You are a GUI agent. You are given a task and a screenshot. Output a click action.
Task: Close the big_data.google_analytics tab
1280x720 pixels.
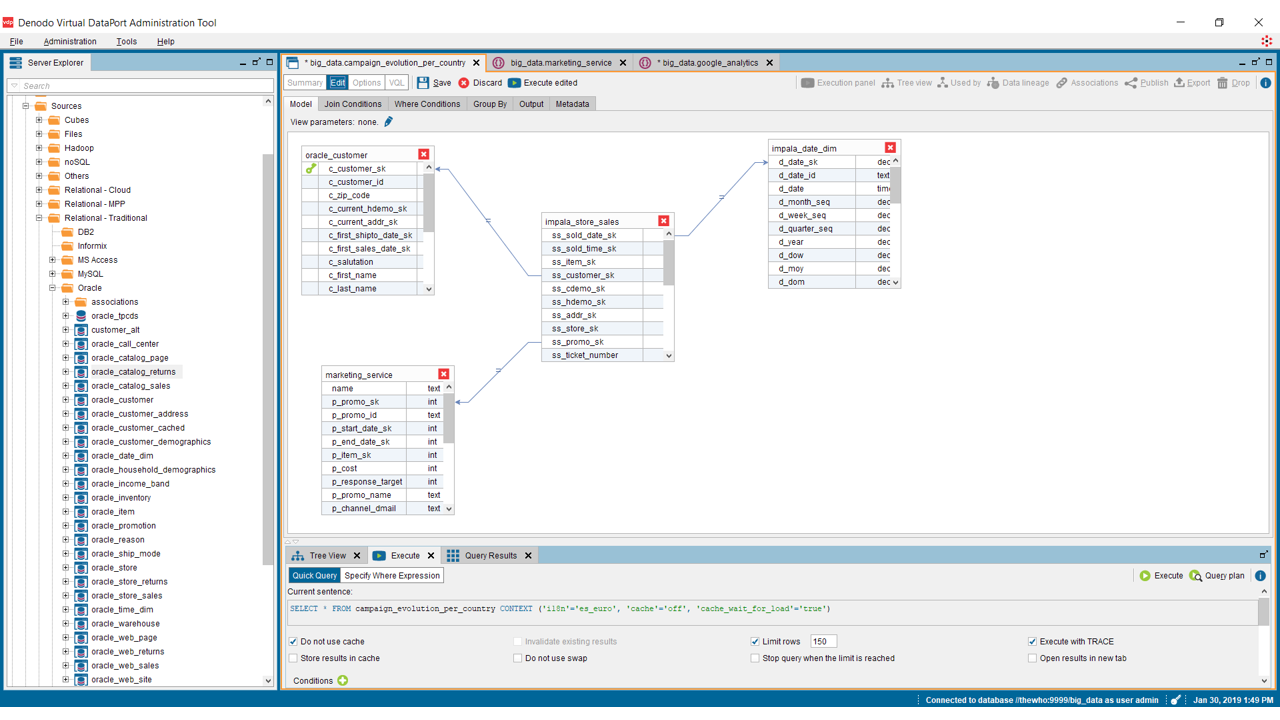pos(770,63)
